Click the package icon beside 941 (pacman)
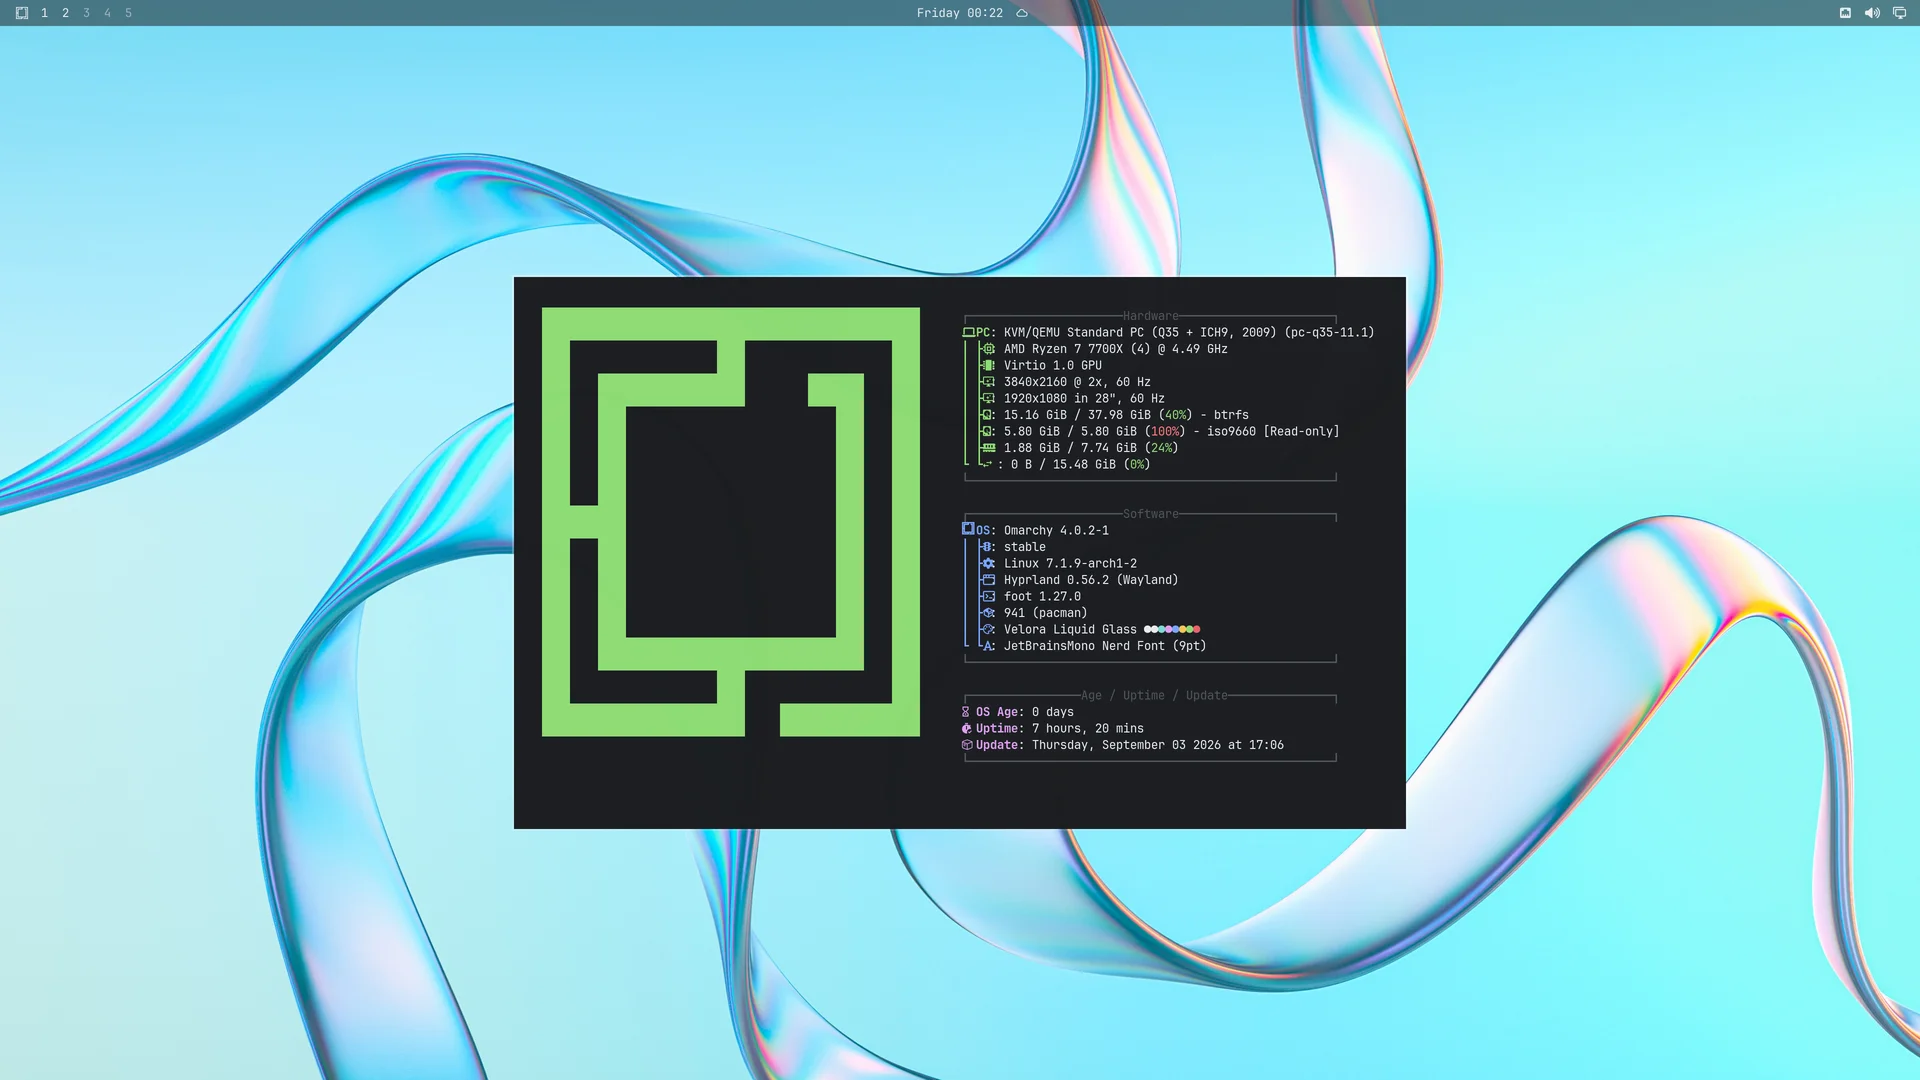 click(988, 613)
